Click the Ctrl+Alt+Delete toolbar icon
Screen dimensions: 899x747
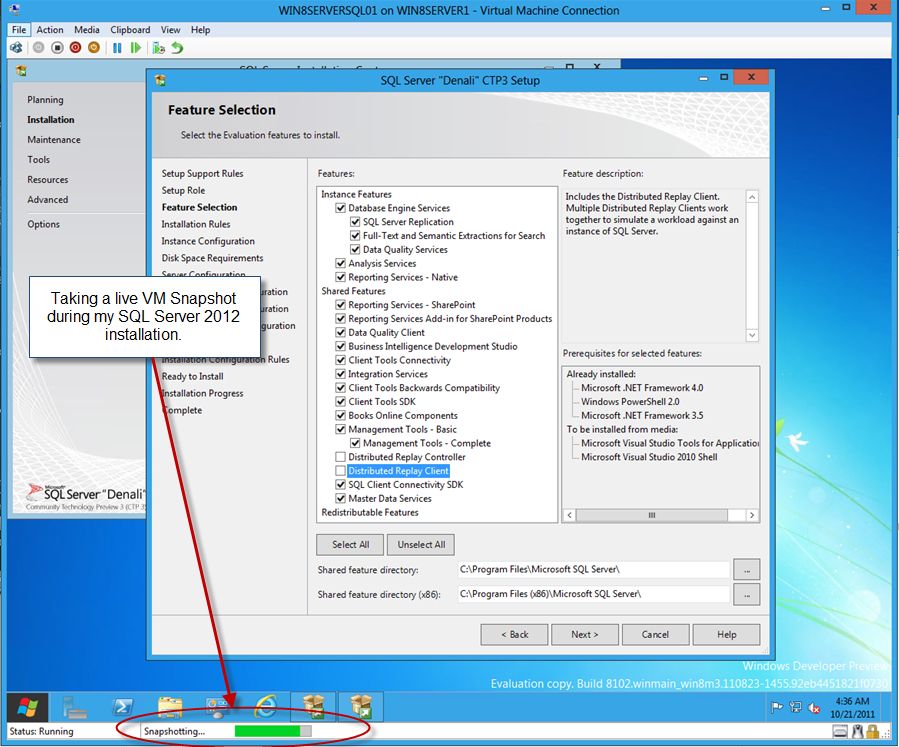click(x=16, y=48)
